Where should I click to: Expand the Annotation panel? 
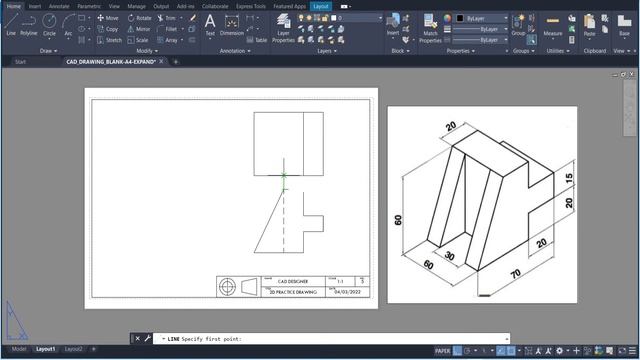click(x=235, y=51)
